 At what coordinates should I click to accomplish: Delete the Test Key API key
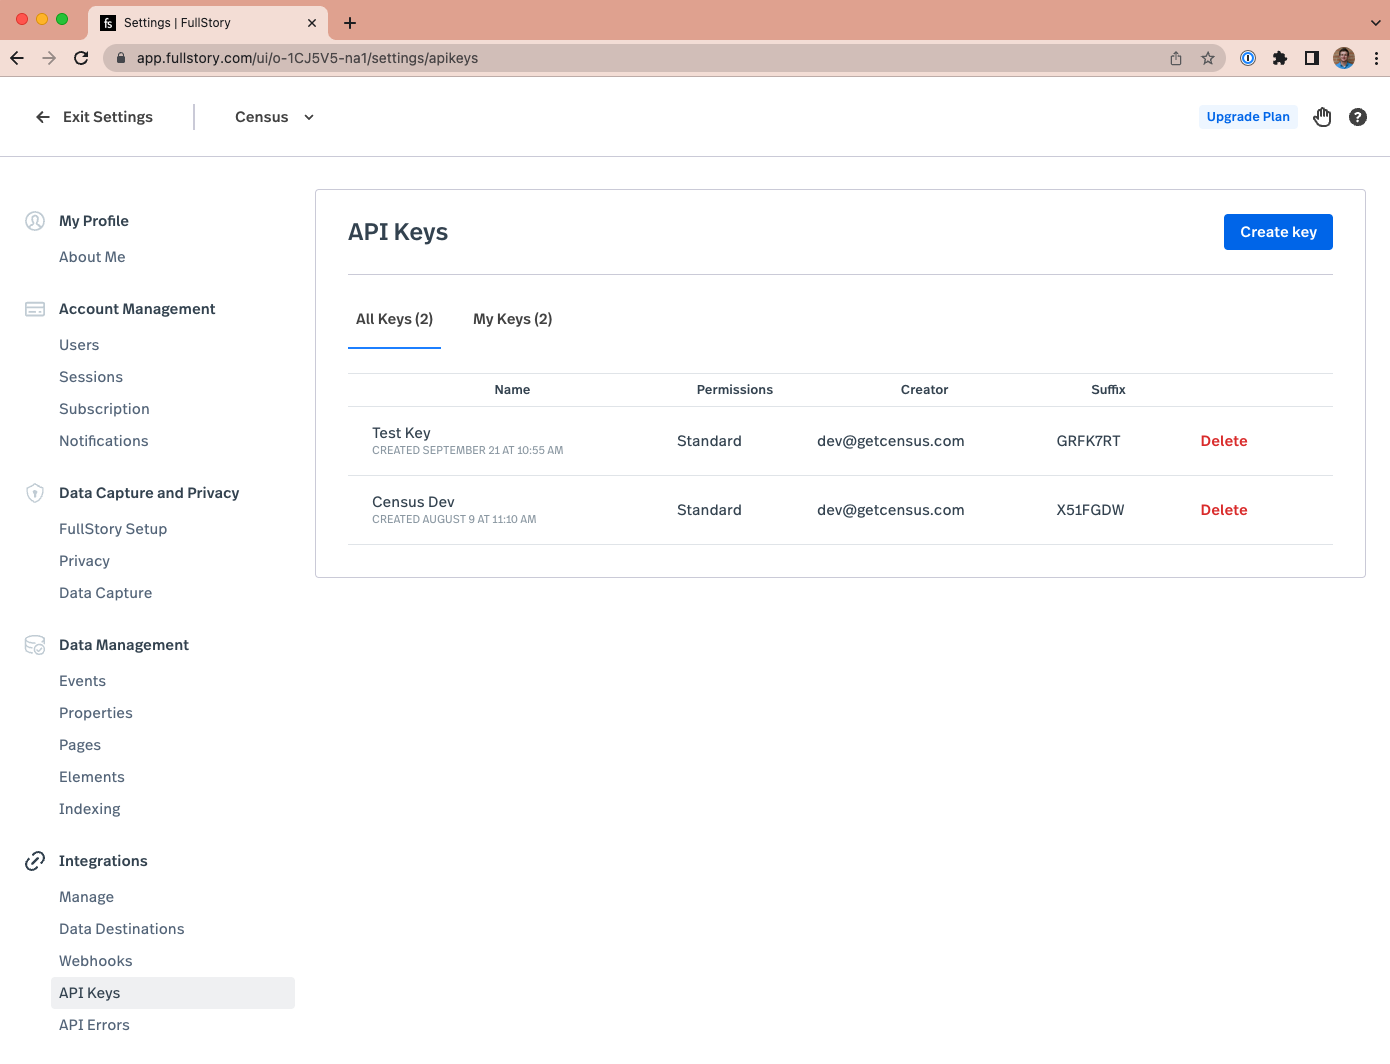coord(1223,441)
